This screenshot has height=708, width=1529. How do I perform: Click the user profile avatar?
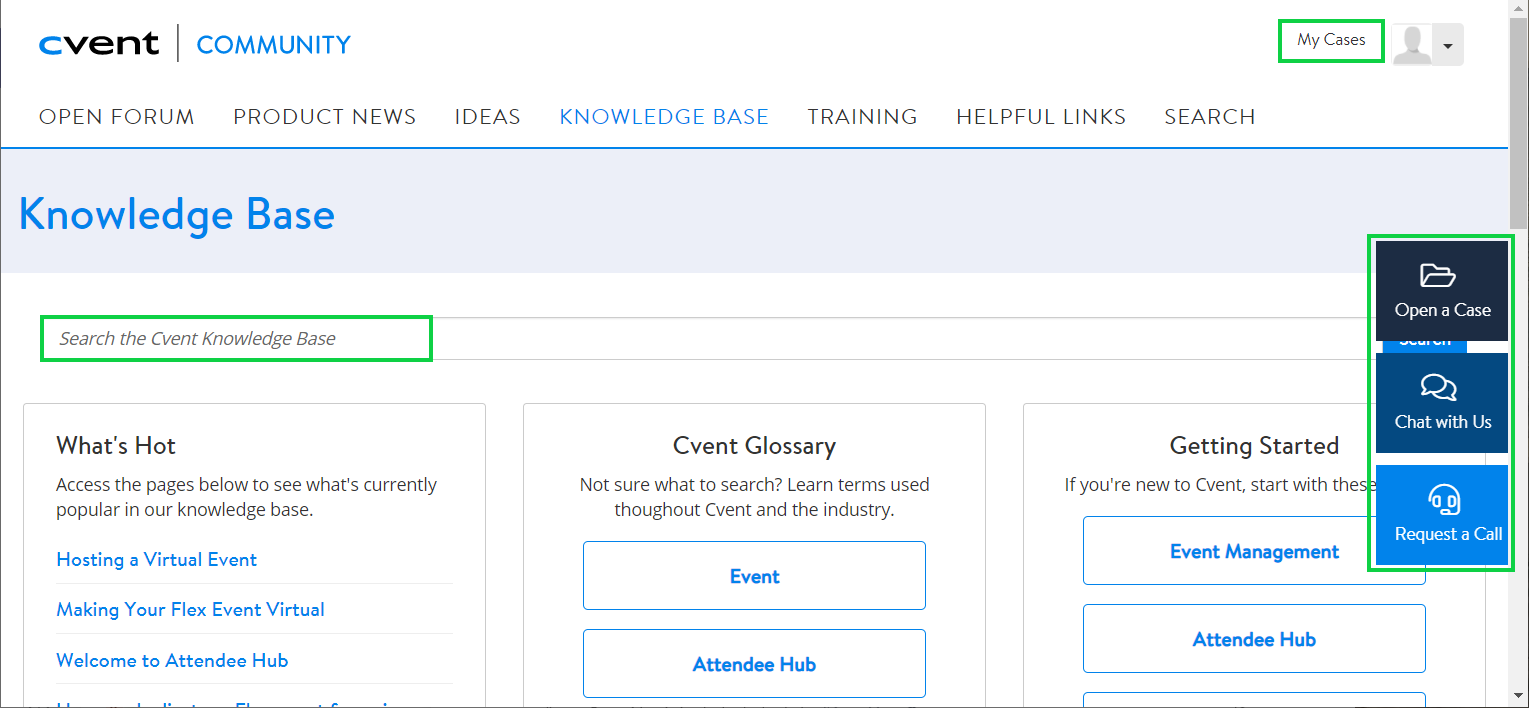1412,45
